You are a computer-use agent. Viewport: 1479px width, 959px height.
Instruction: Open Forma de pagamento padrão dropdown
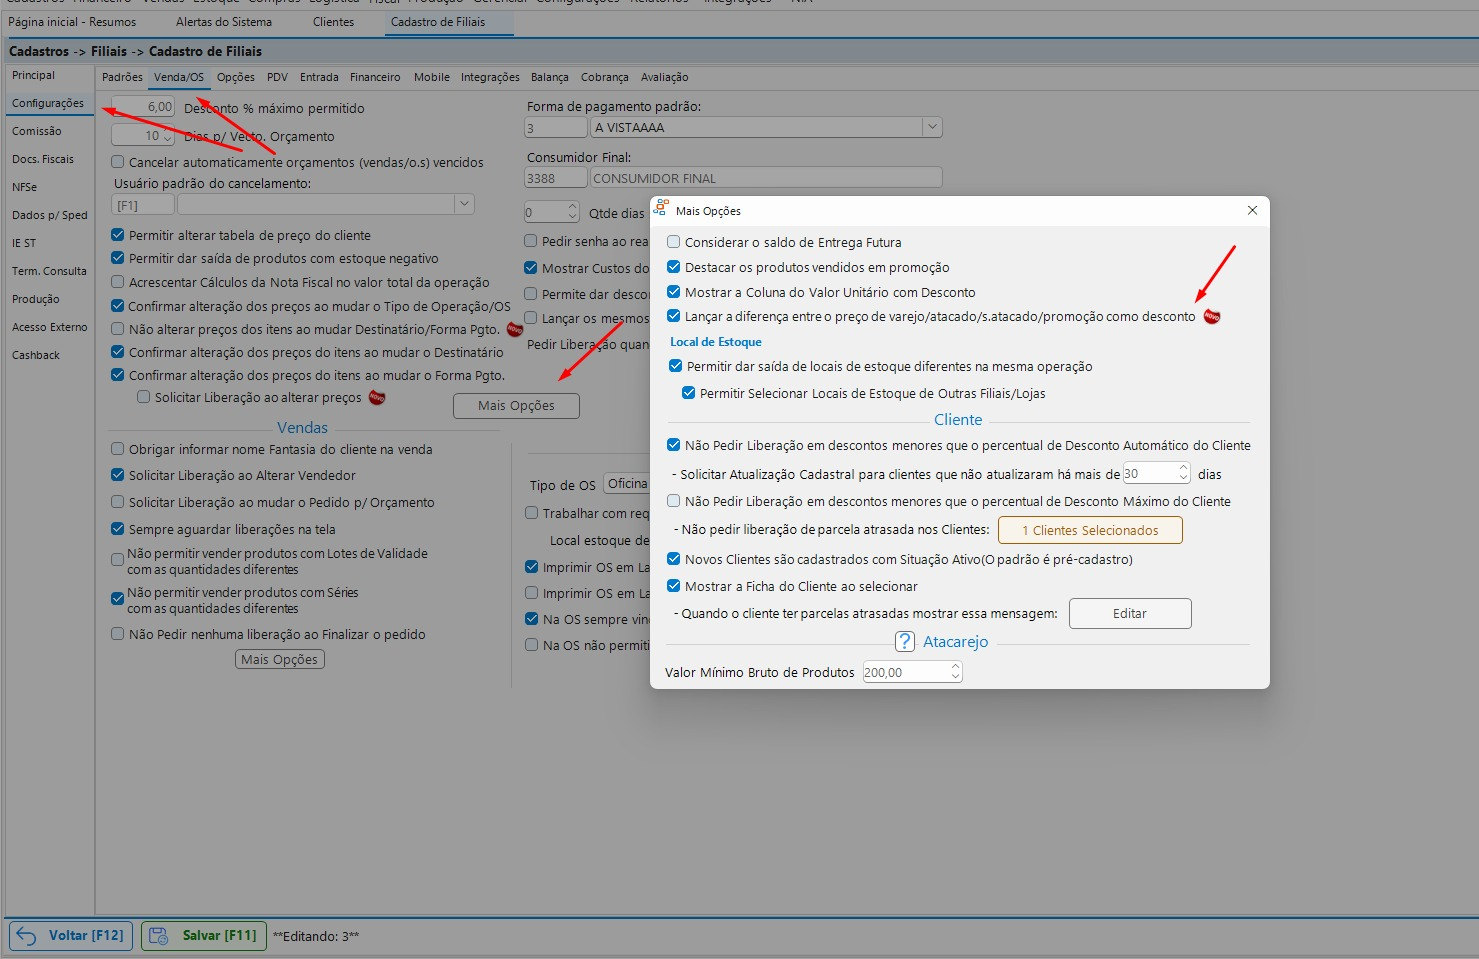(x=932, y=127)
